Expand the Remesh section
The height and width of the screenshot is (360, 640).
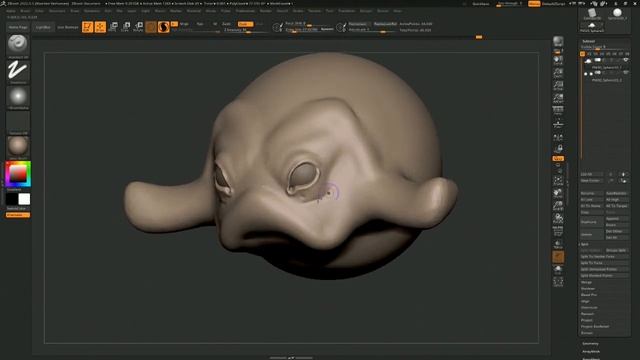pyautogui.click(x=587, y=314)
